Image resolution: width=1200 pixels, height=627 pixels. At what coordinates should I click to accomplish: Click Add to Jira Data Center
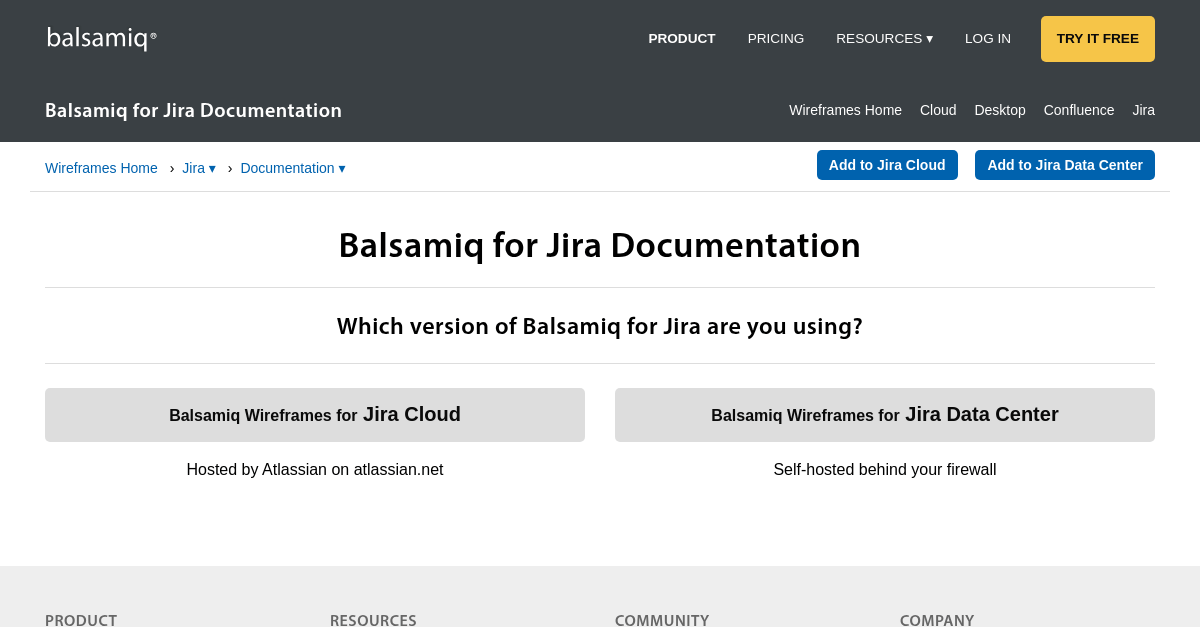pyautogui.click(x=1064, y=164)
